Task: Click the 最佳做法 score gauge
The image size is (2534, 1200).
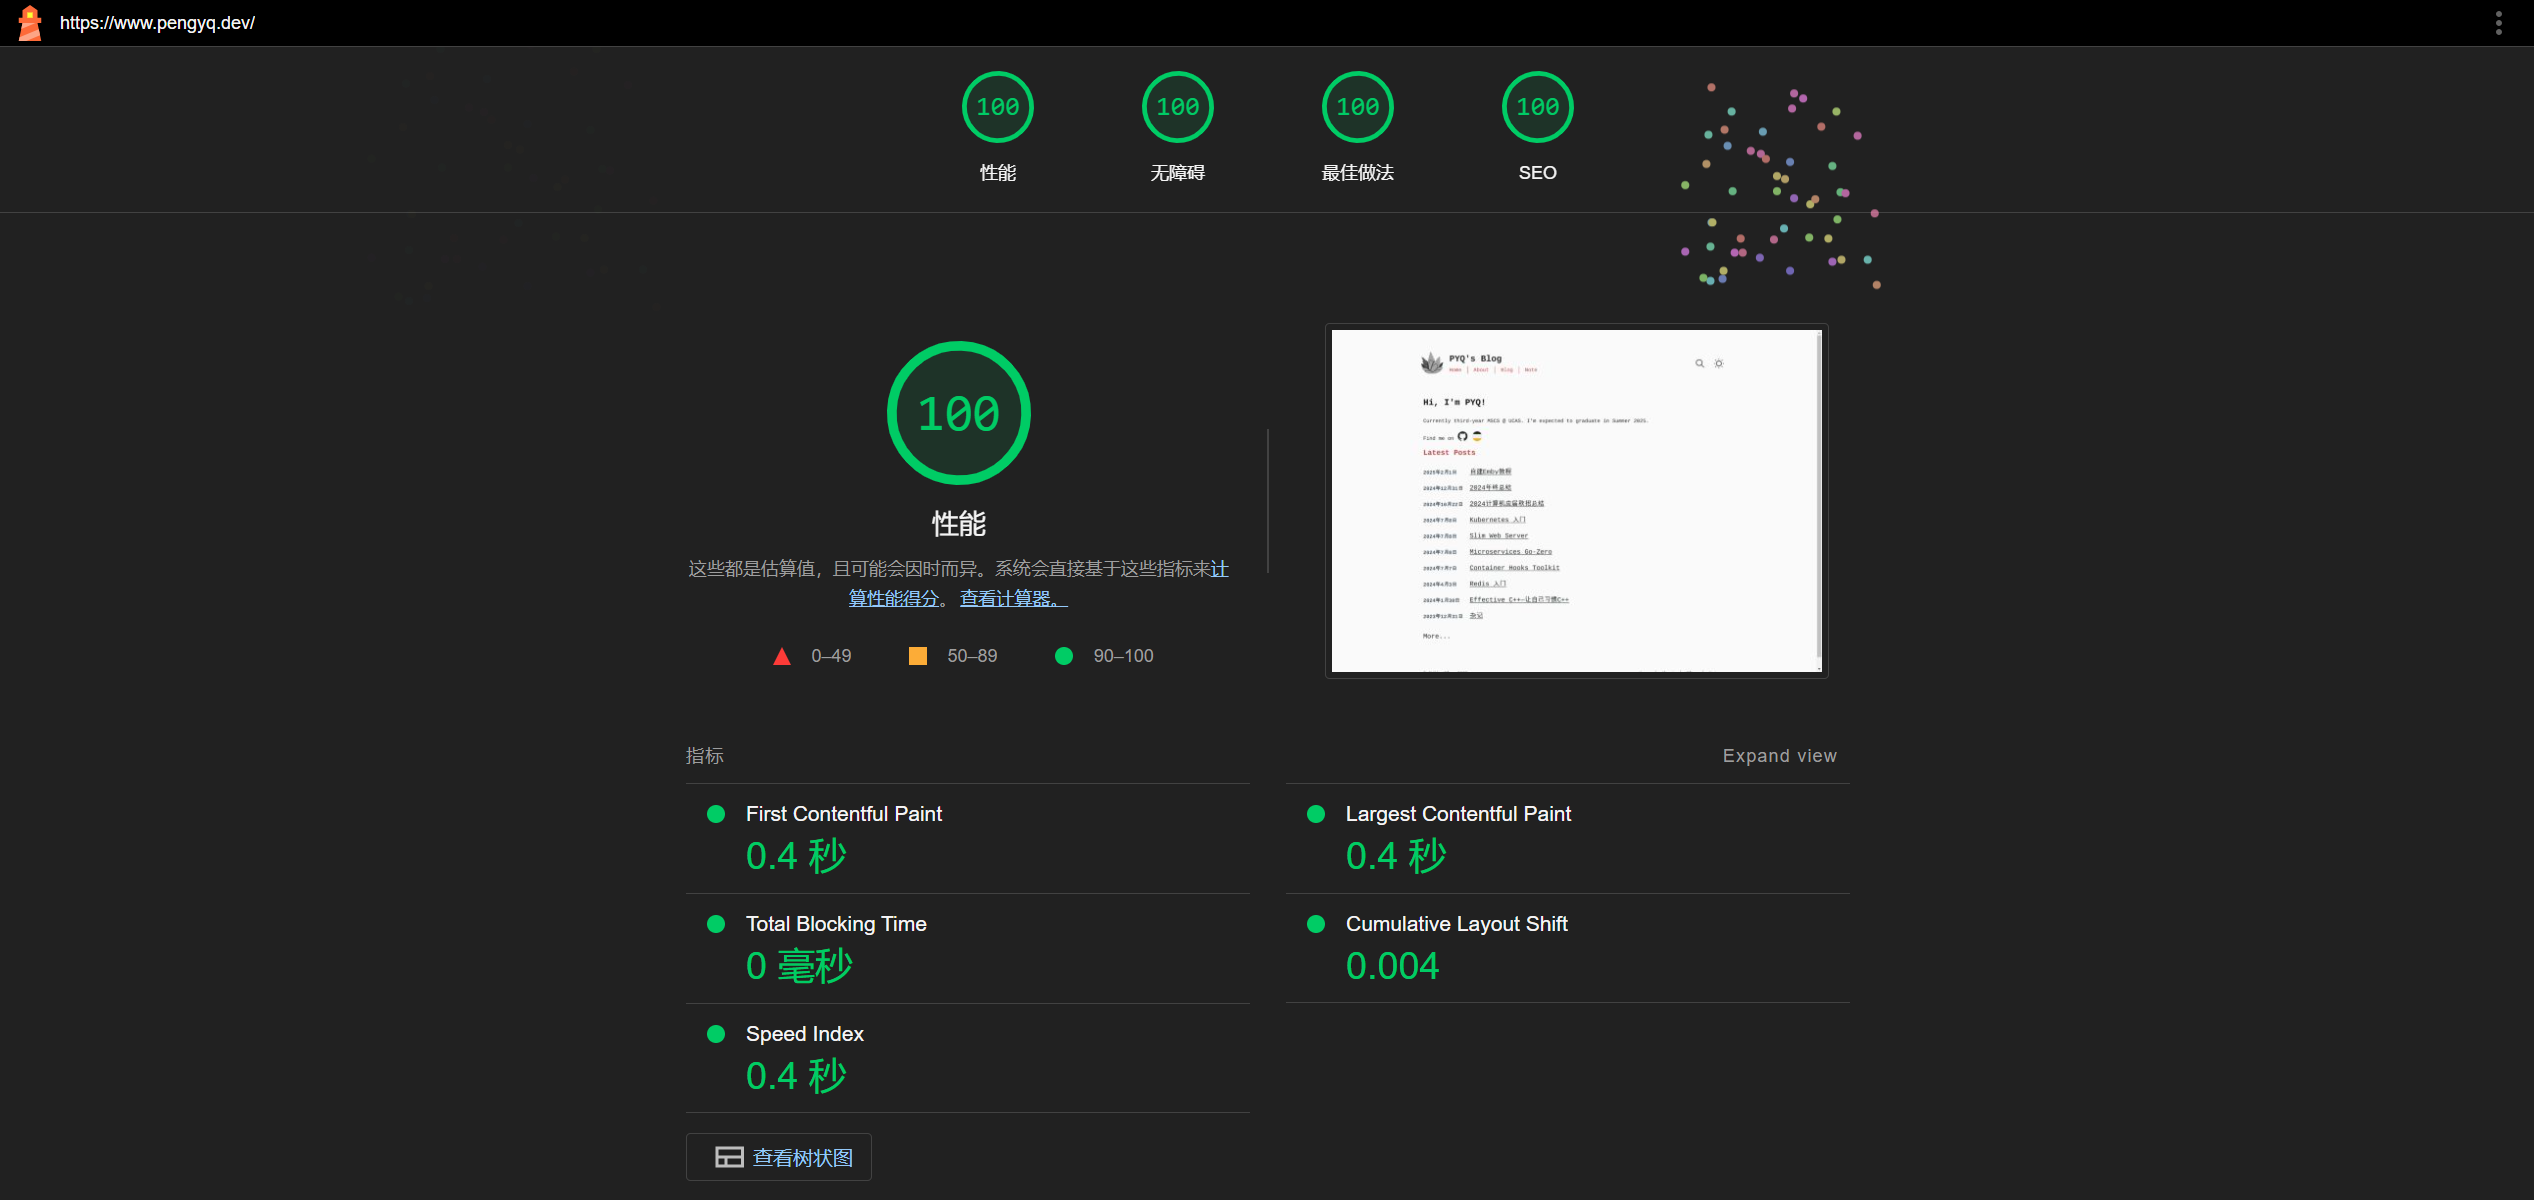Action: 1357,107
